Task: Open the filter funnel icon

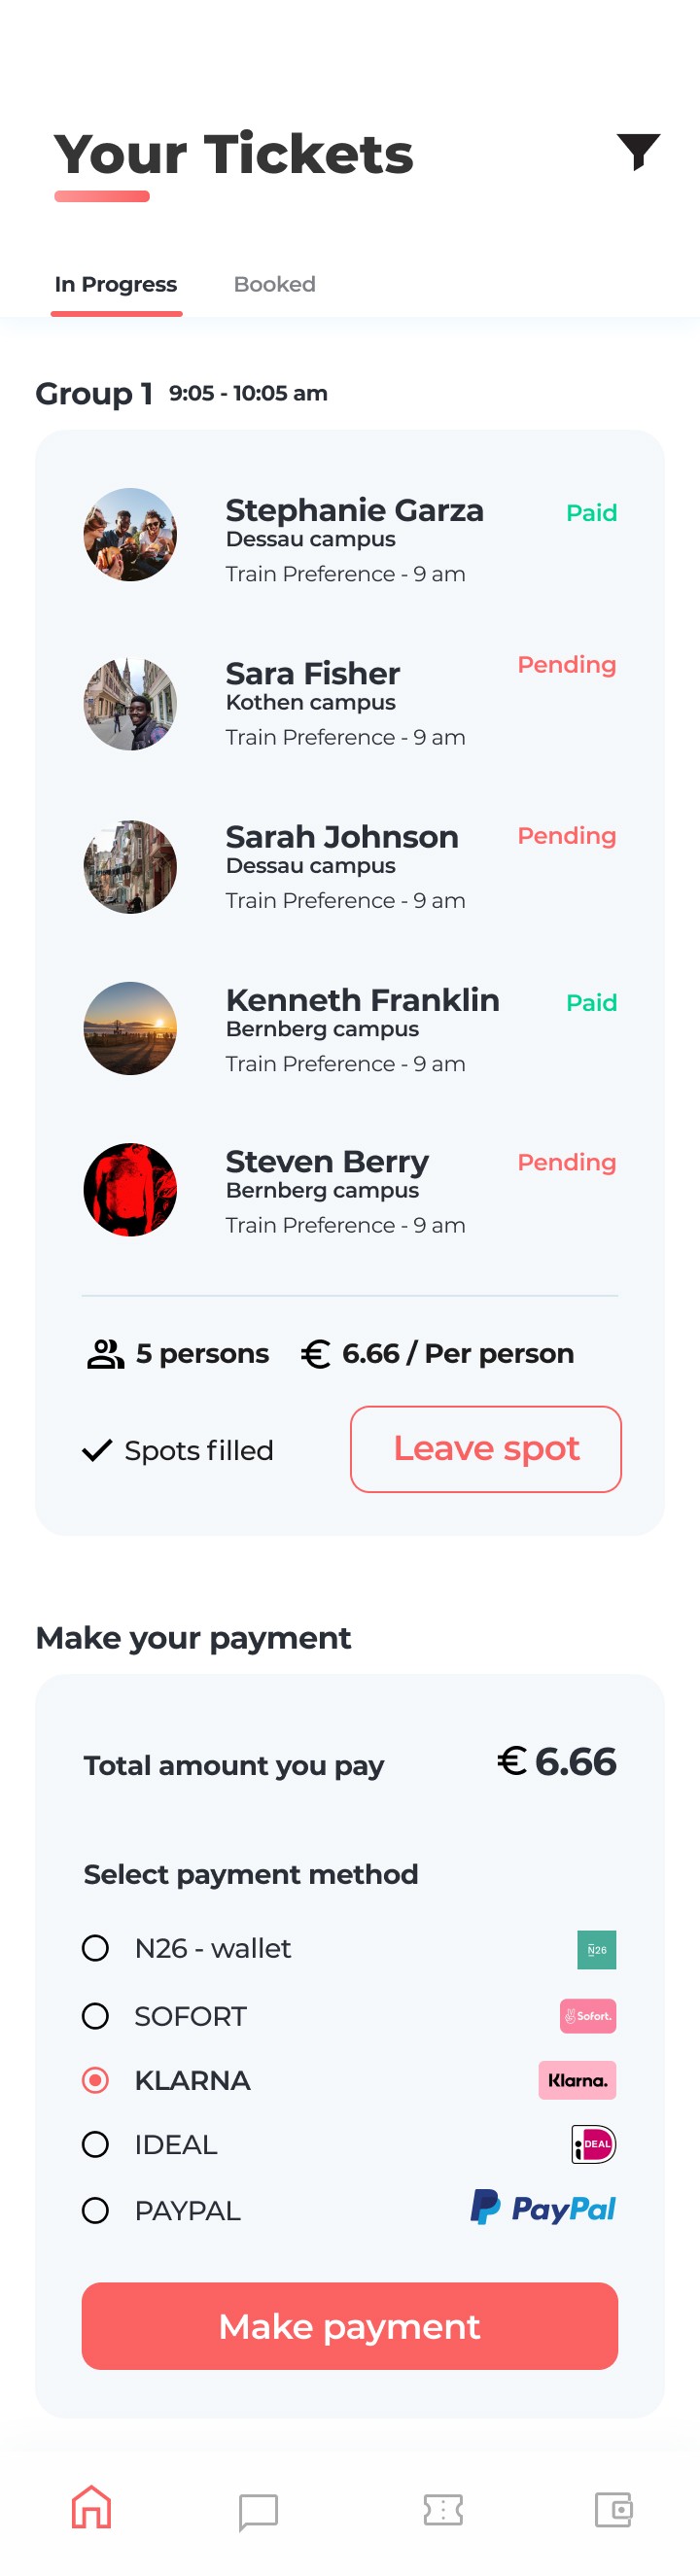Action: pos(638,152)
